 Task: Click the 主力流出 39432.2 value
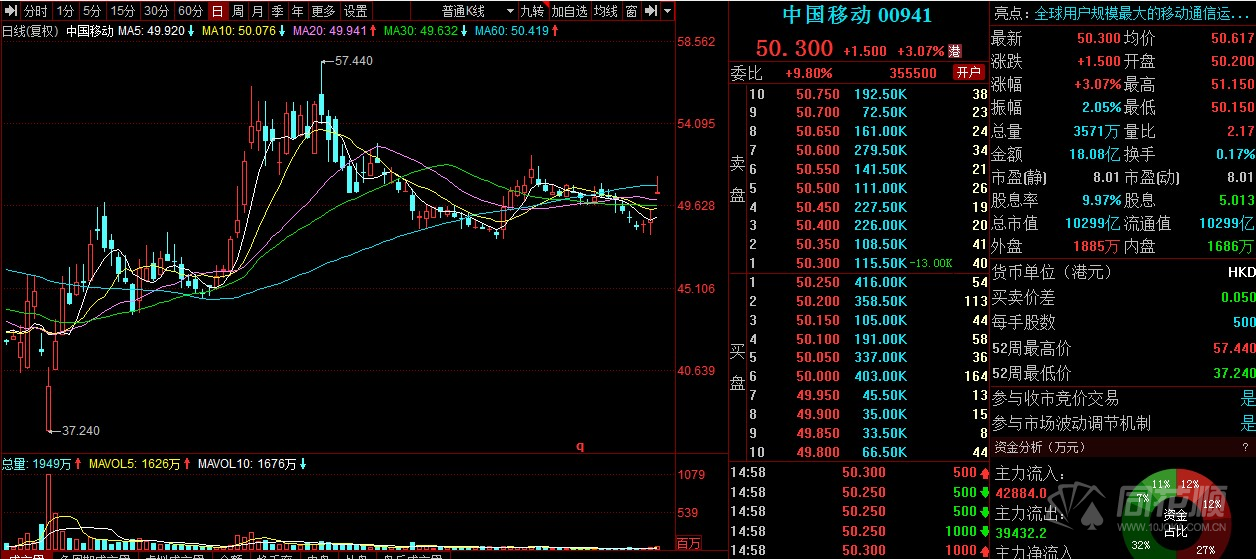(x=1019, y=532)
